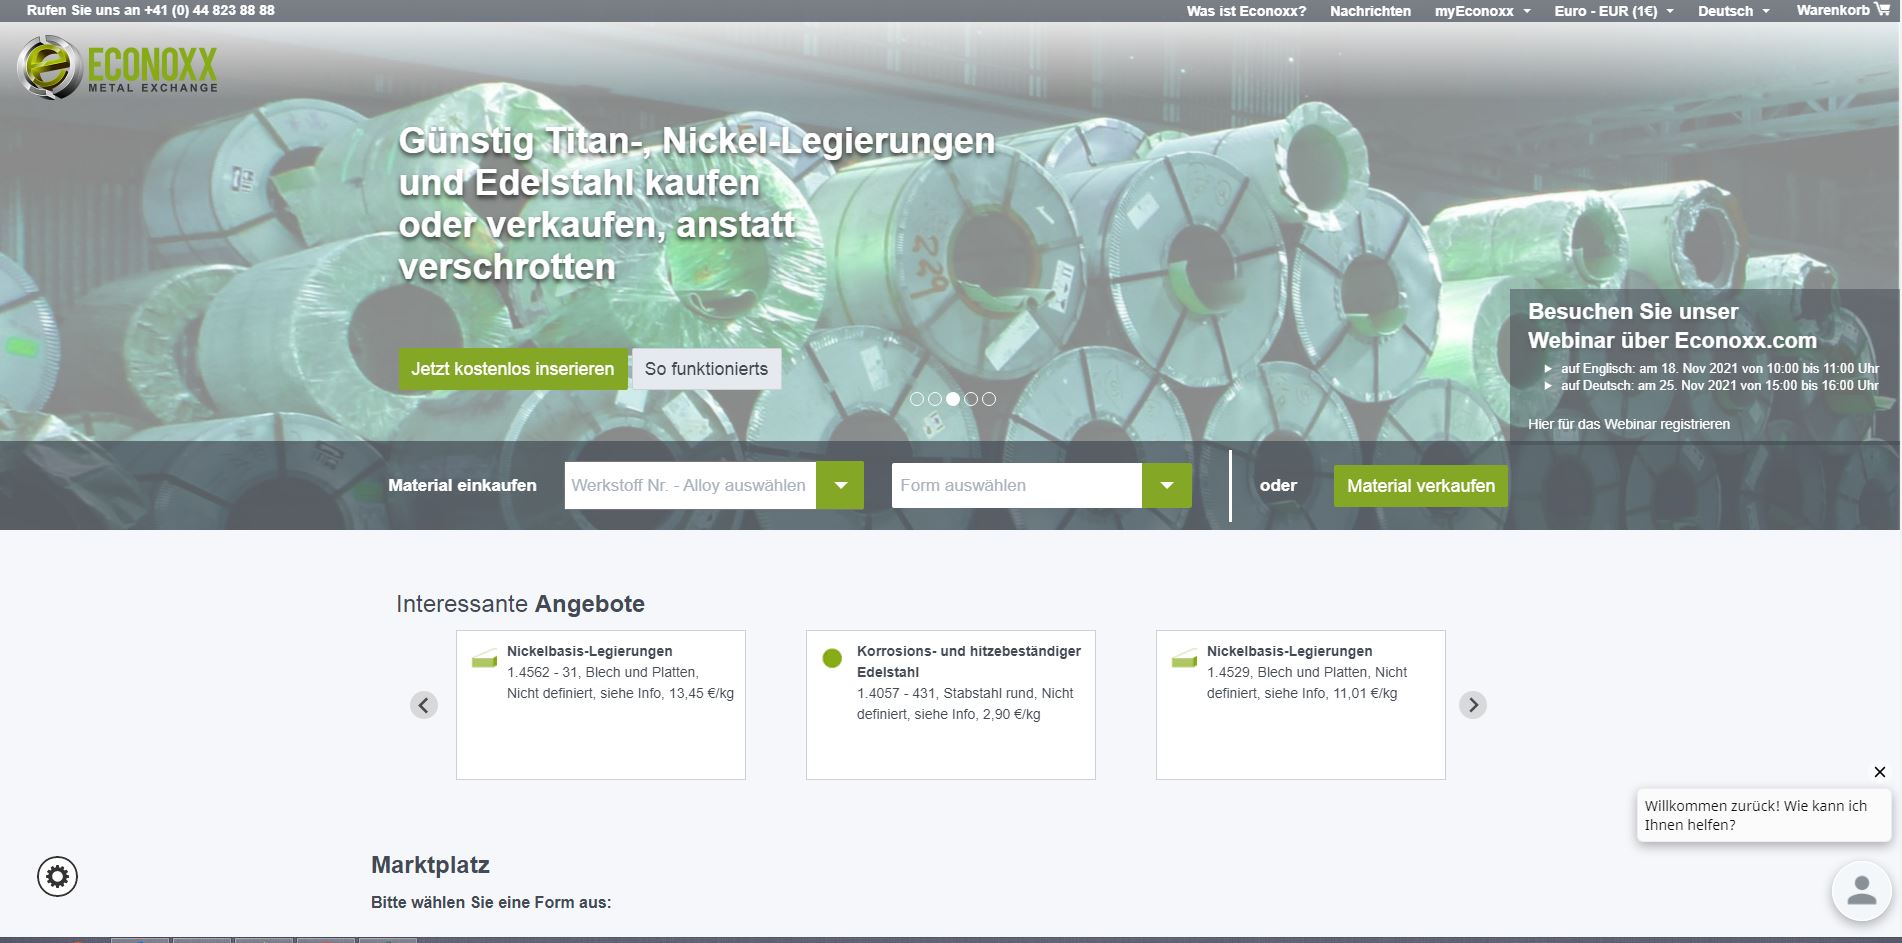Open the myEconoxx menu
1902x943 pixels.
pos(1482,11)
